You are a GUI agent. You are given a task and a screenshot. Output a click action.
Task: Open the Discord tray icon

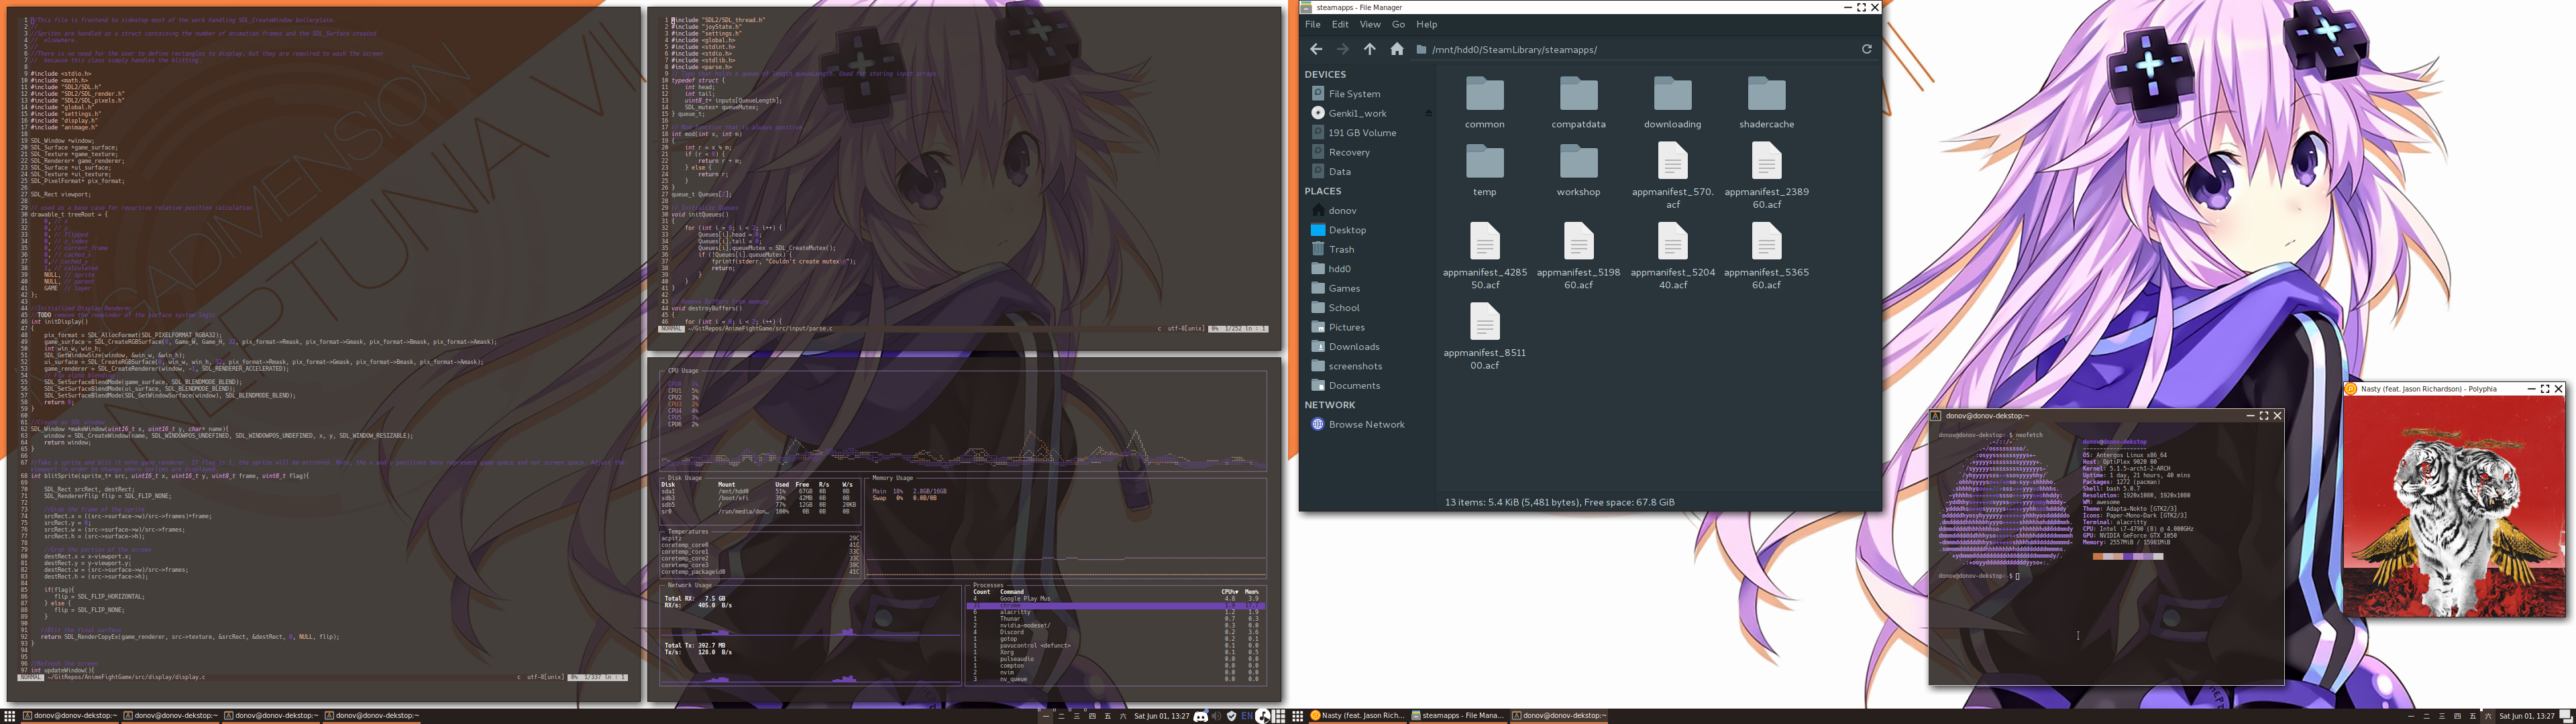click(1201, 716)
